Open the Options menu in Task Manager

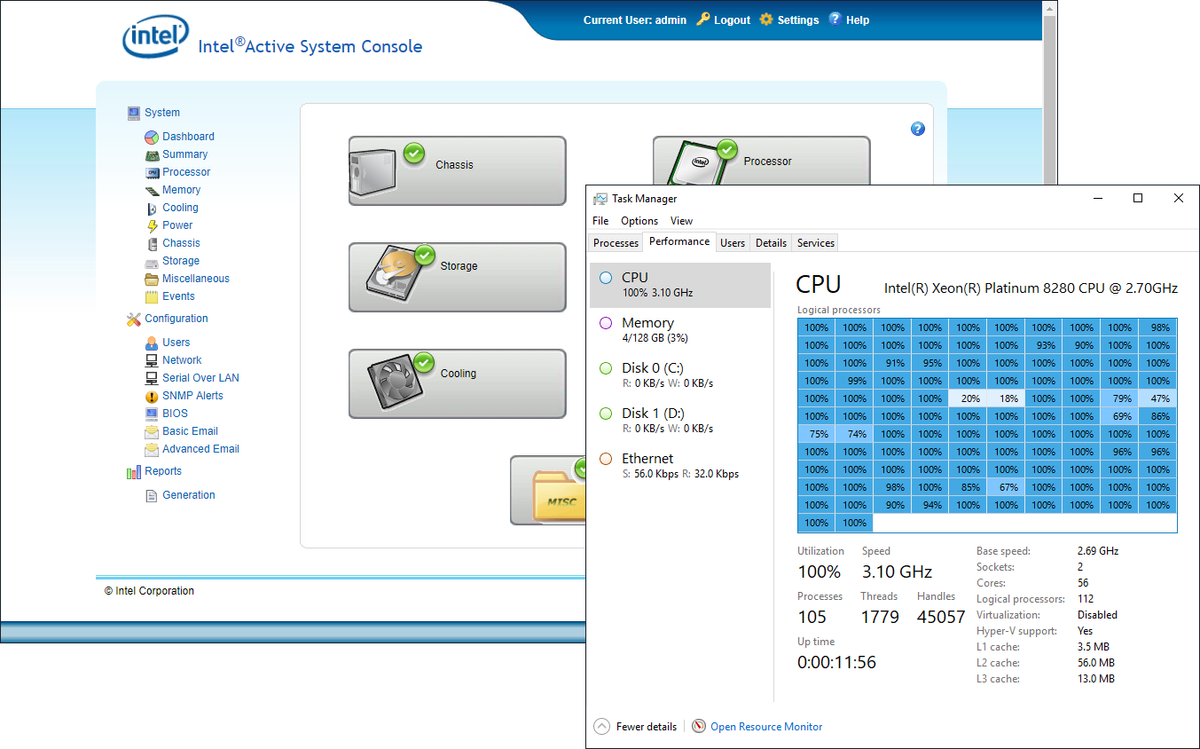(x=638, y=220)
